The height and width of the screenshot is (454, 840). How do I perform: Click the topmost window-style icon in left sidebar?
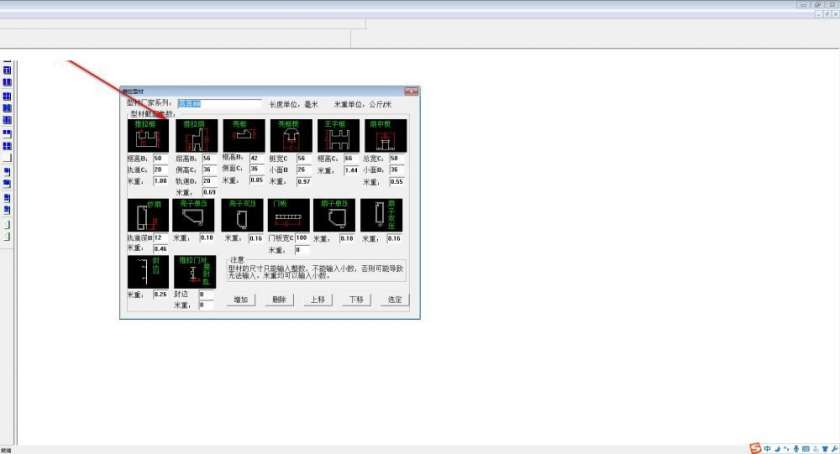point(7,70)
